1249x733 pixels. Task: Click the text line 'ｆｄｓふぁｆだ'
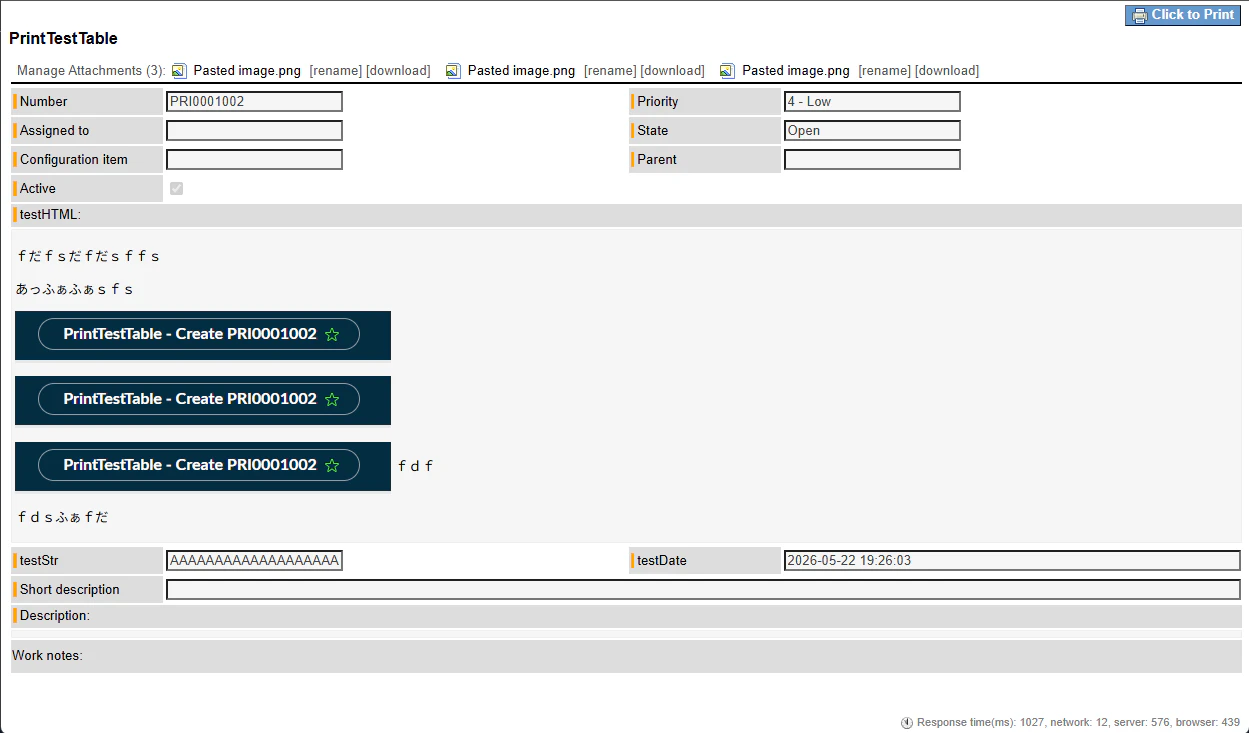[62, 517]
